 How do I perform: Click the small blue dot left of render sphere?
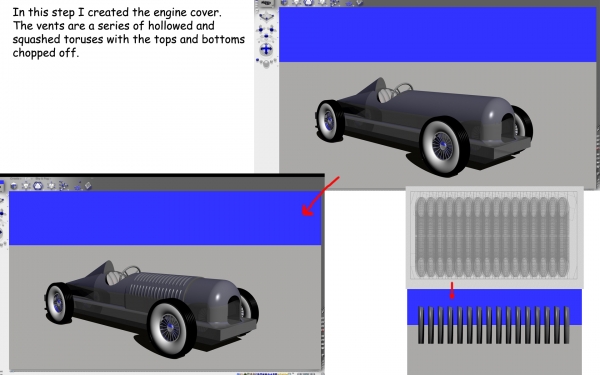[258, 60]
